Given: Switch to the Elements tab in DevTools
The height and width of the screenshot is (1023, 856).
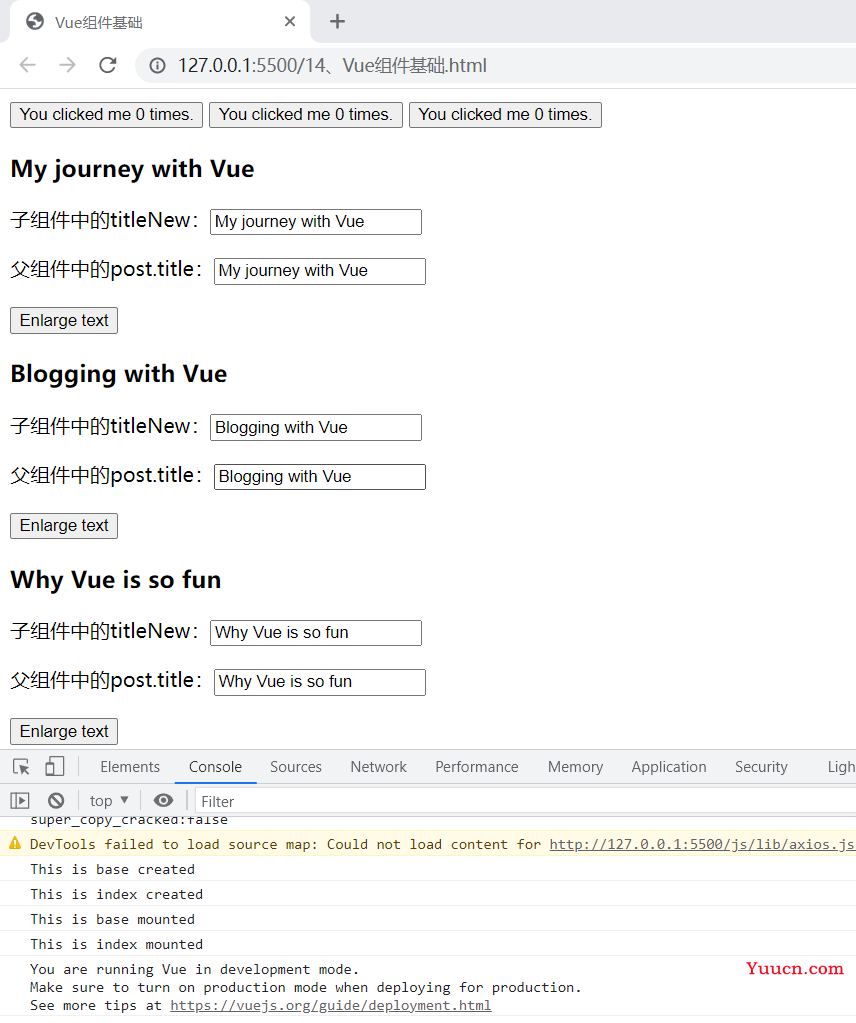Looking at the screenshot, I should 130,767.
